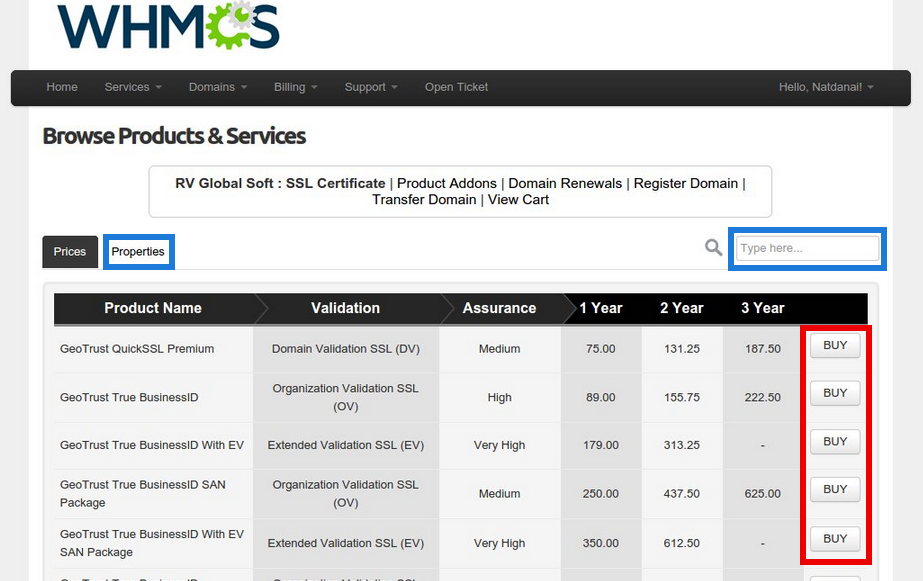Click the 155.75 price cell
The image size is (923, 581).
[682, 398]
